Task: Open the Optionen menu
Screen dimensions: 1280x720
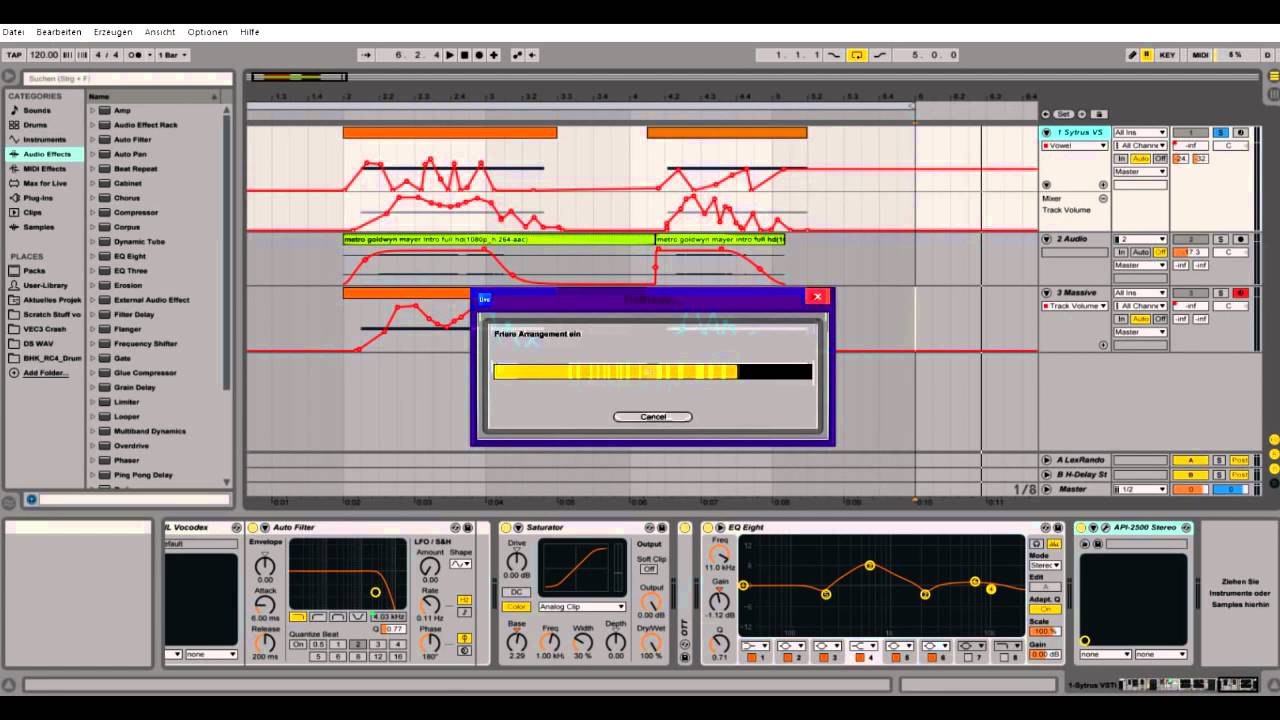Action: point(207,32)
